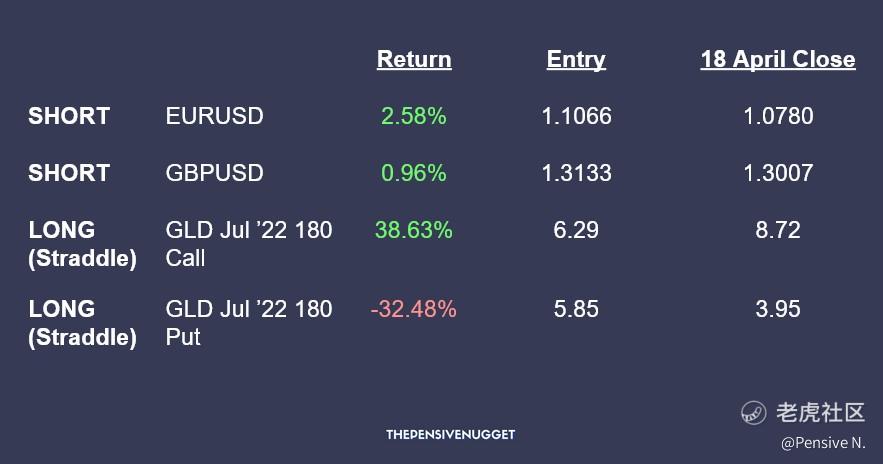Click the first SHORT position label
This screenshot has height=464, width=883.
click(x=69, y=116)
